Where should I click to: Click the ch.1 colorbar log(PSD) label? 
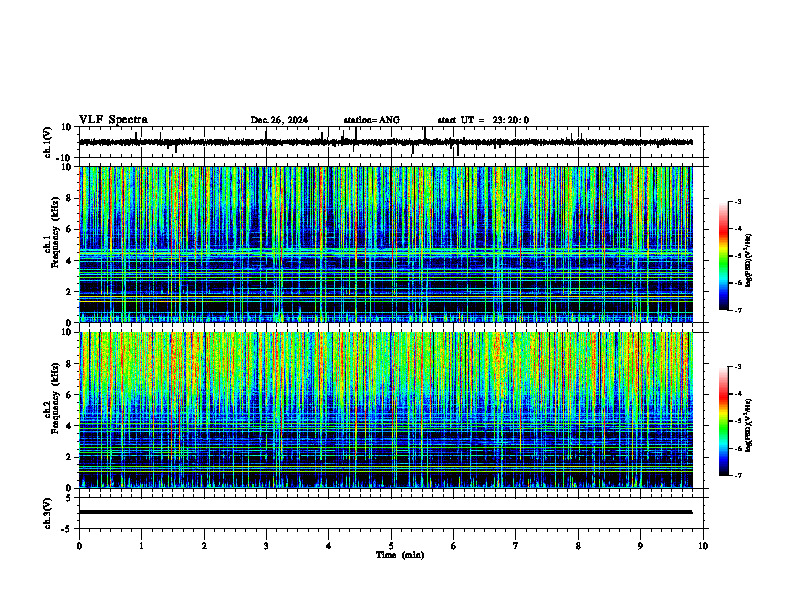[x=749, y=261]
